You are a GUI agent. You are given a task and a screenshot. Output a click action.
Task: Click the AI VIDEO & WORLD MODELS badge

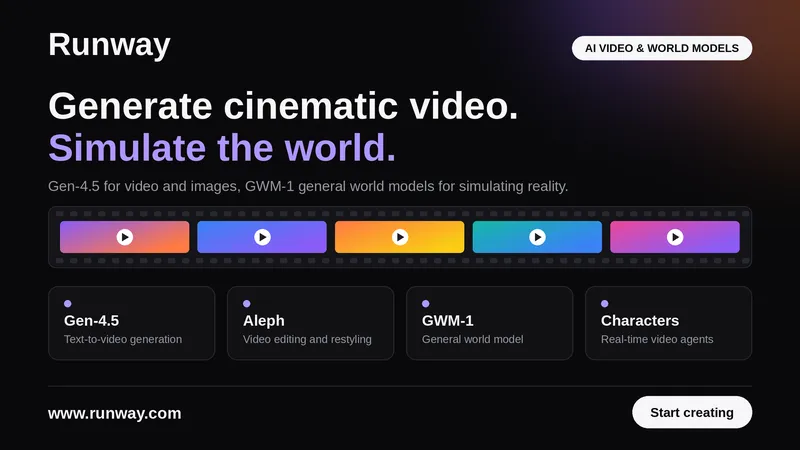pos(662,48)
